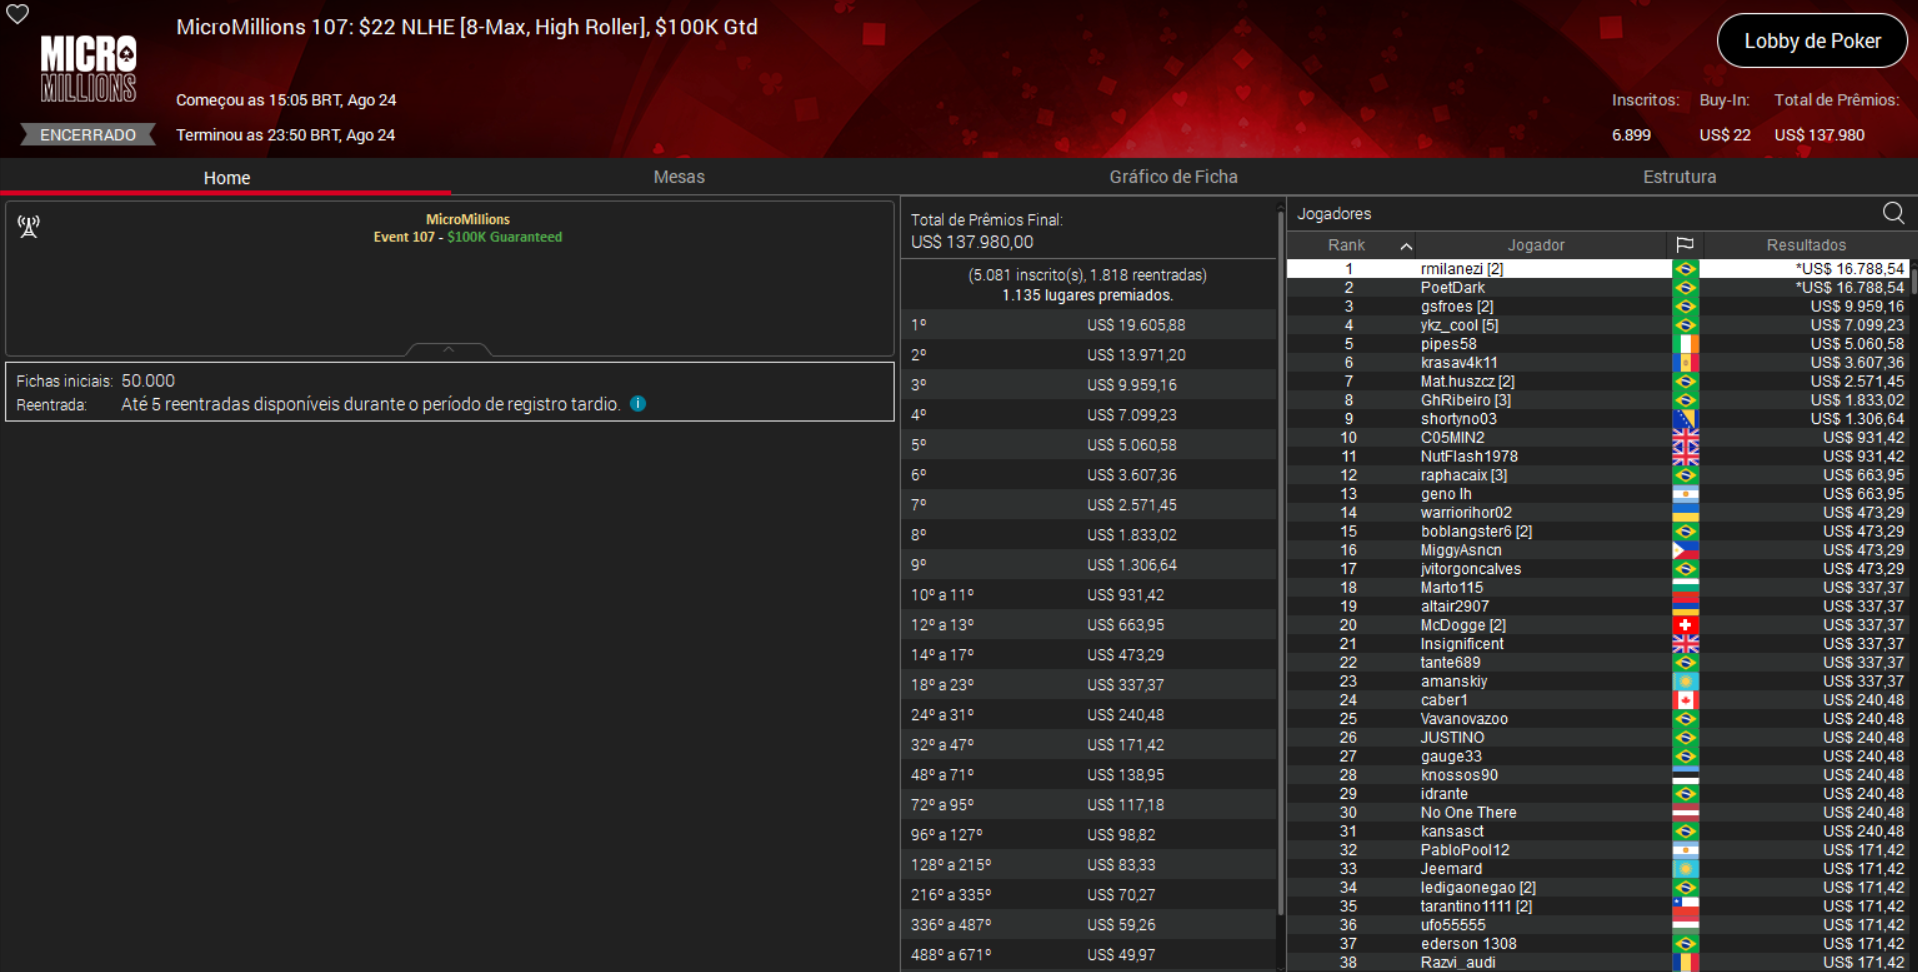Screen dimensions: 1918x972
Task: Click the Total de Prêmios Final amount
Action: 972,242
